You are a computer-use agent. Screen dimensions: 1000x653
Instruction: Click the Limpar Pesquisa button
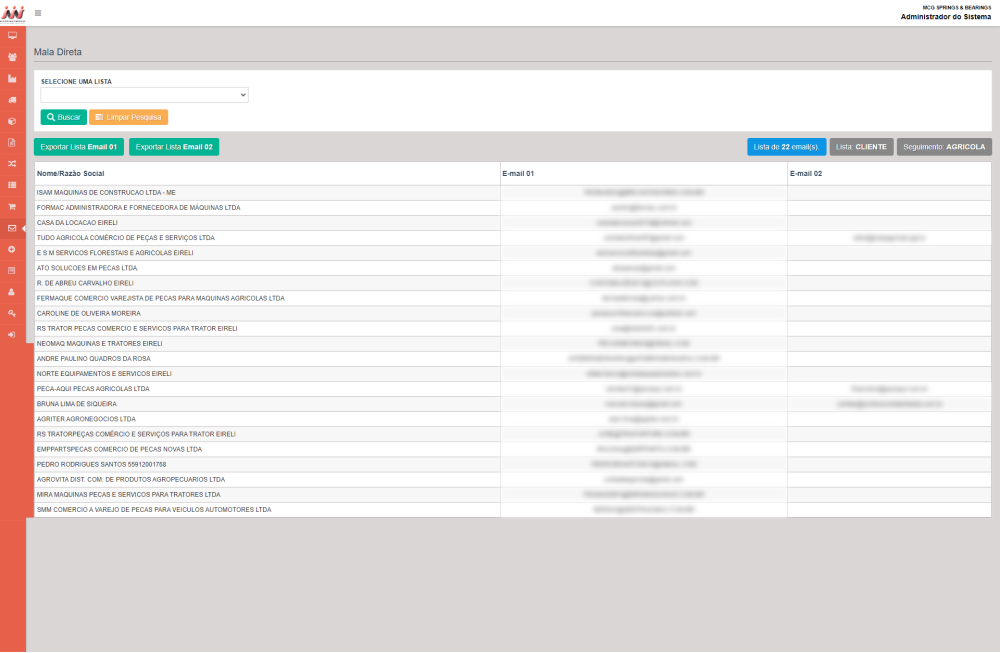tap(128, 117)
